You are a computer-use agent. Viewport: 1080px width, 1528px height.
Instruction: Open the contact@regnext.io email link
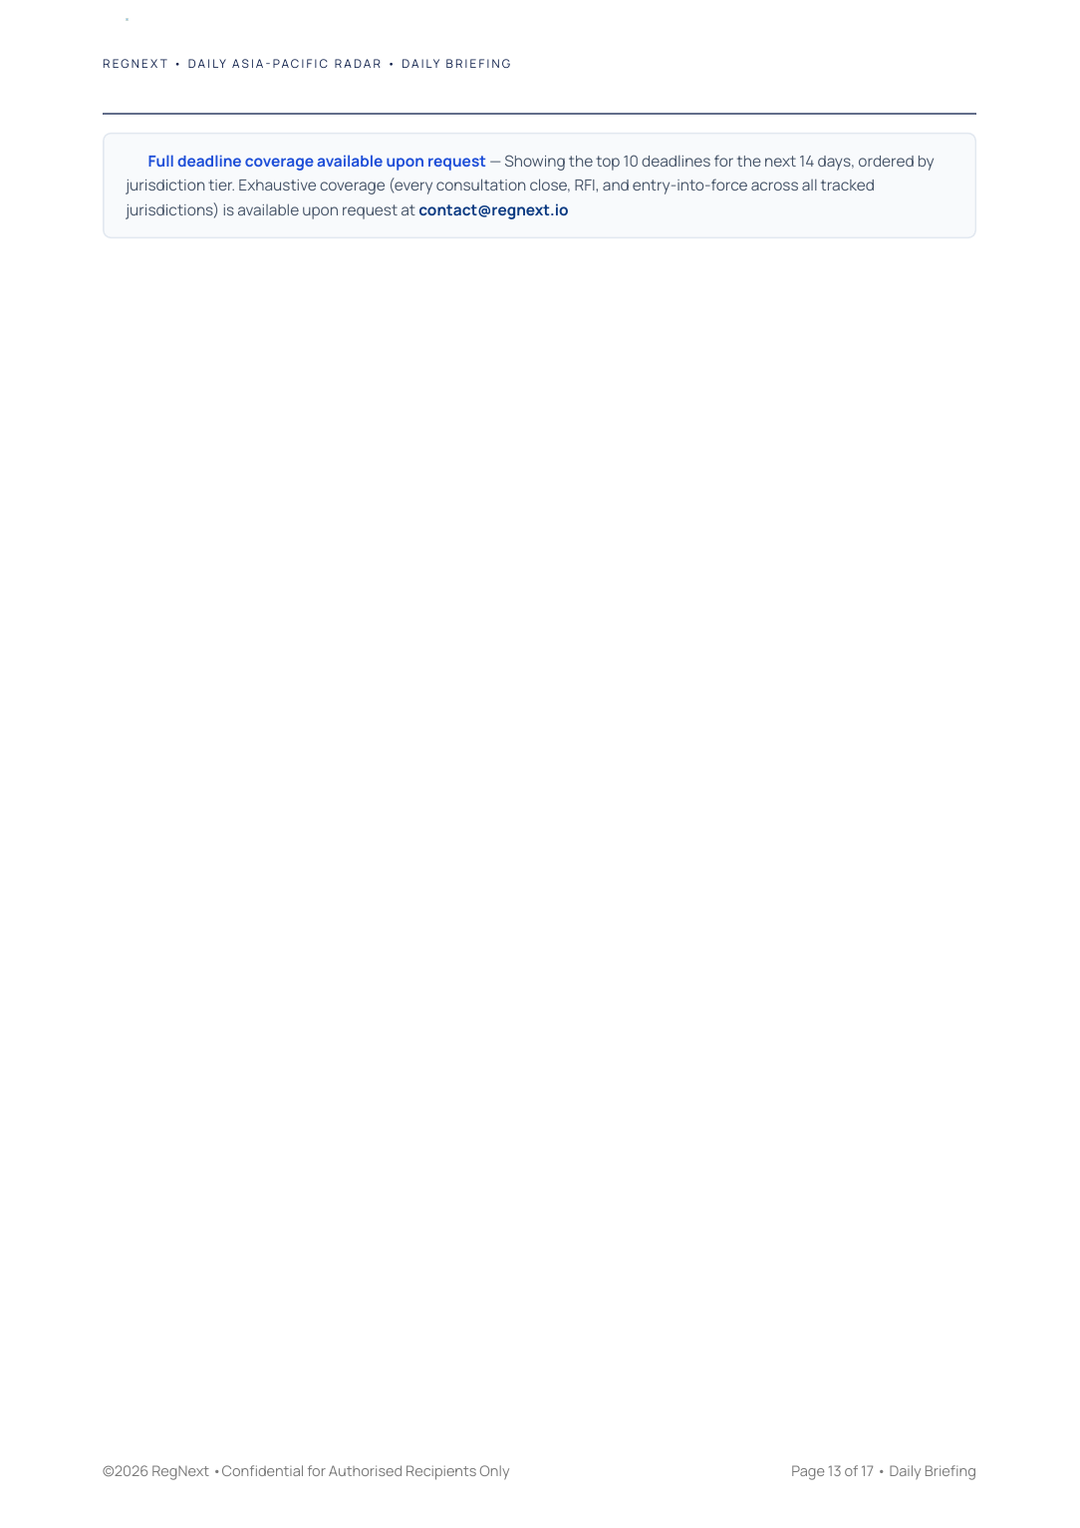[x=493, y=210]
